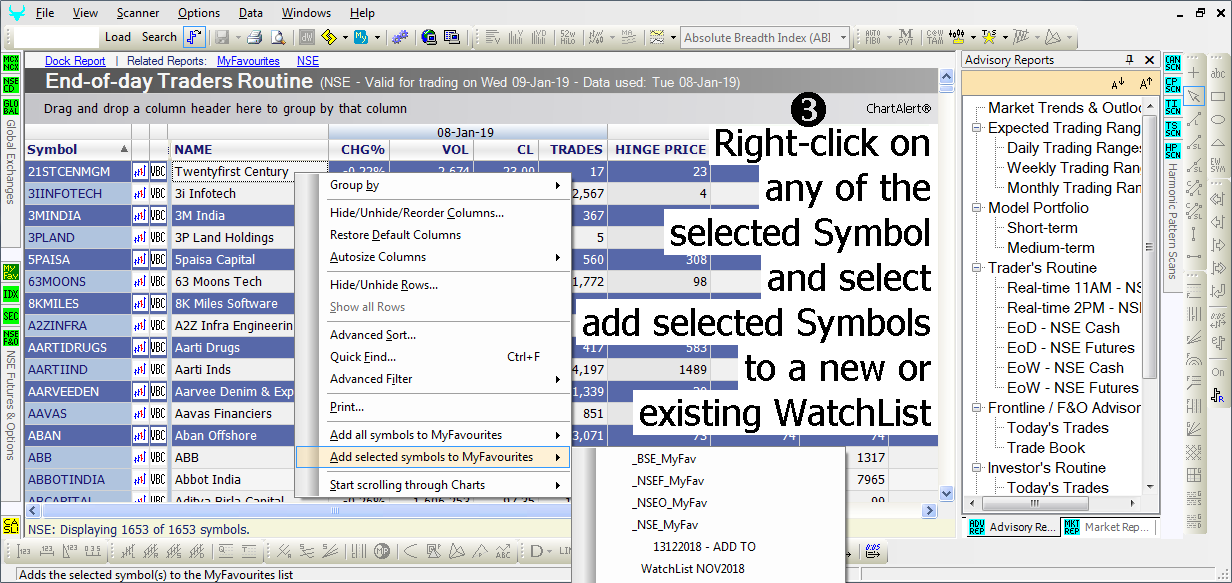Select the crosshair tool in the drawing toolbar
Viewport: 1232px width, 583px height.
coord(1194,73)
